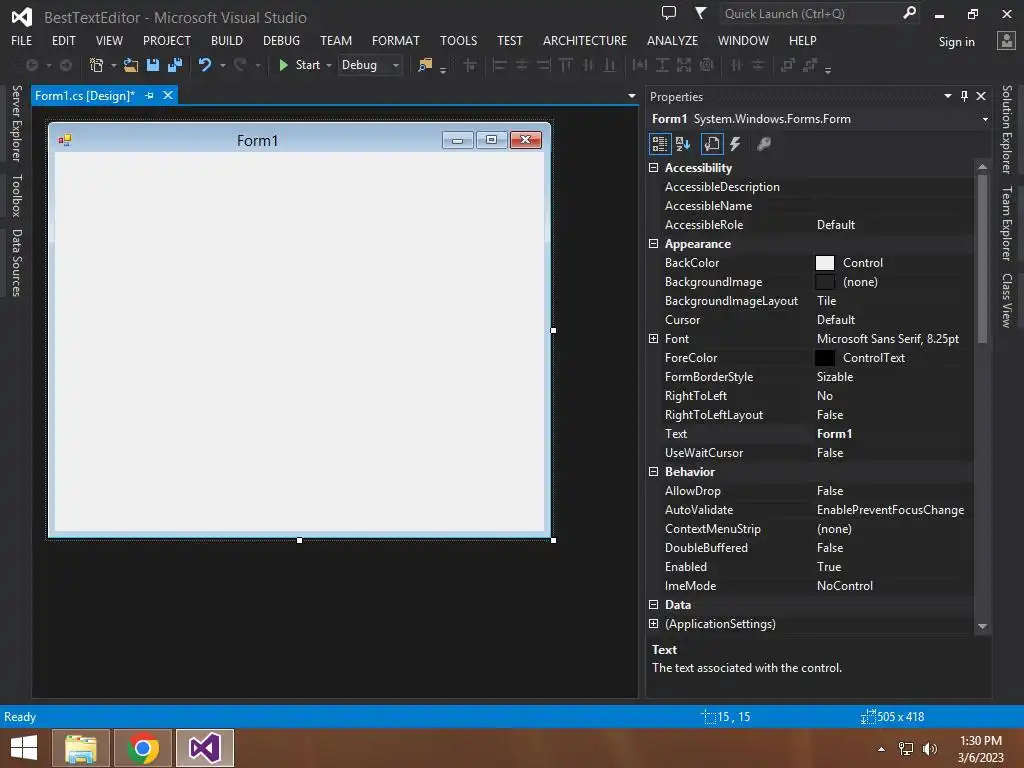Click the Form1 designer title bar
This screenshot has height=768, width=1024.
tap(257, 140)
